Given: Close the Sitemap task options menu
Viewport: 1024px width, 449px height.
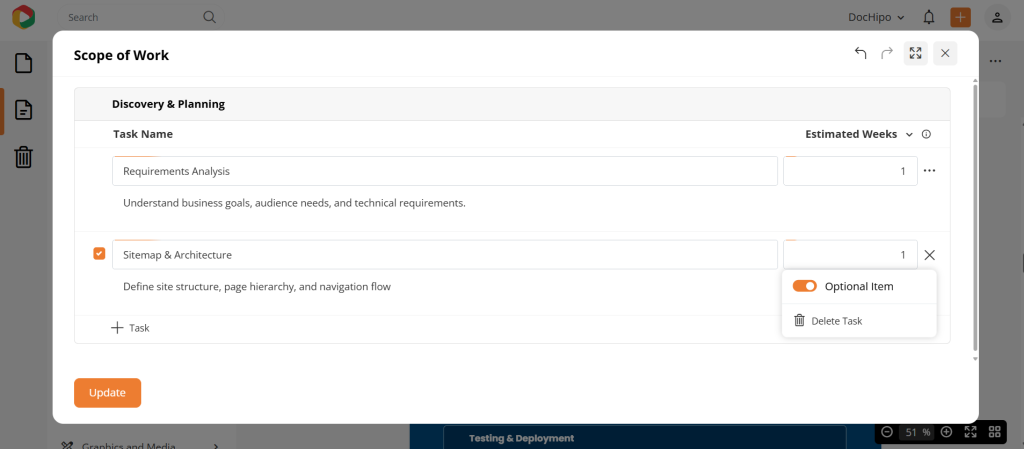Looking at the screenshot, I should coord(929,255).
